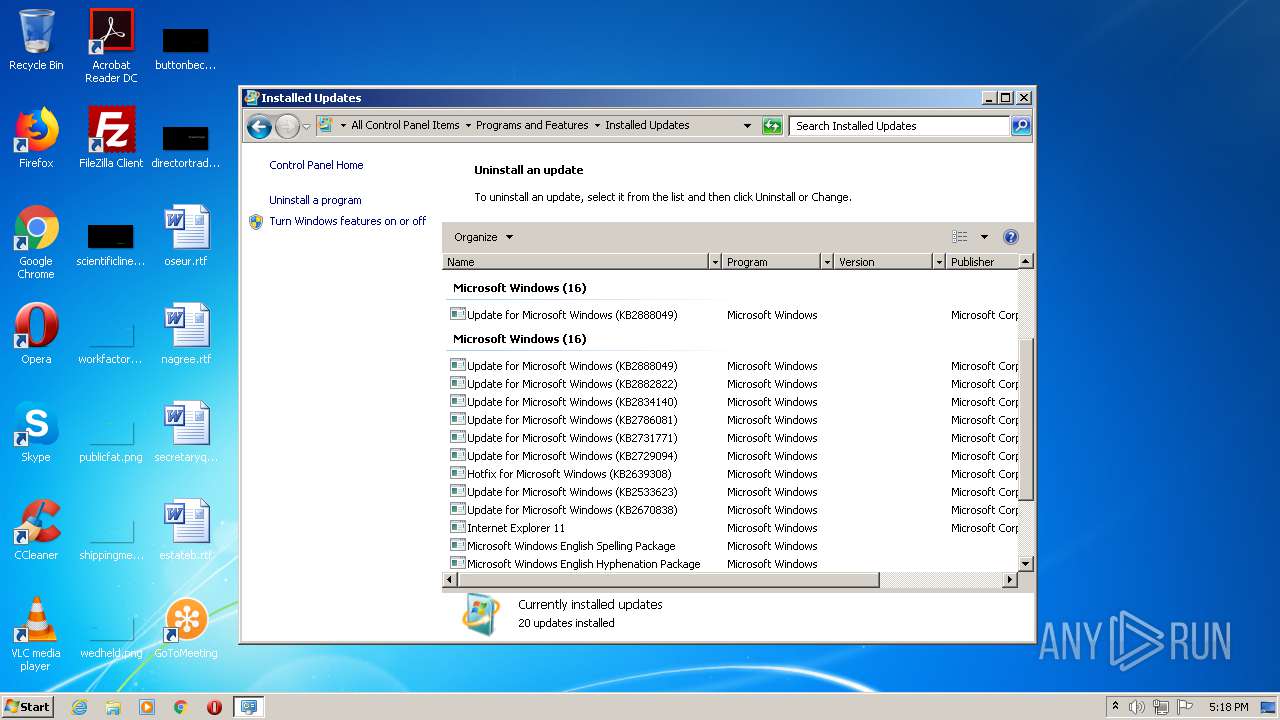Select the Opera desktop shortcut

click(x=36, y=334)
